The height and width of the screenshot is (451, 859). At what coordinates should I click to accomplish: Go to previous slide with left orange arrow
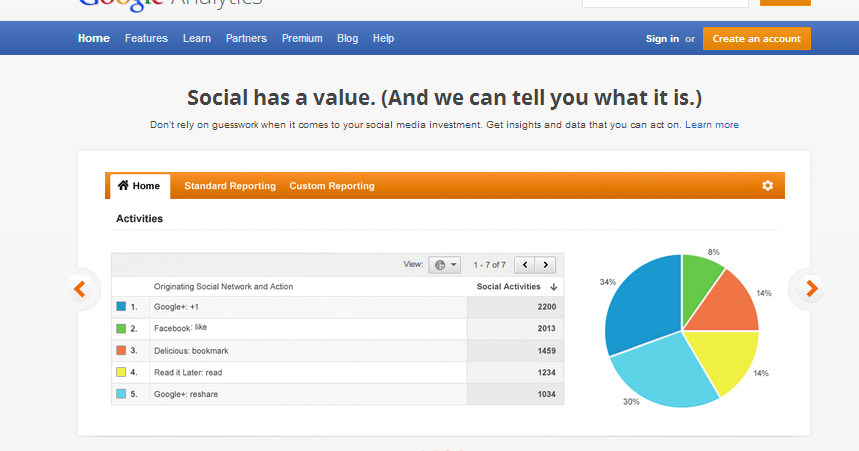[x=80, y=289]
